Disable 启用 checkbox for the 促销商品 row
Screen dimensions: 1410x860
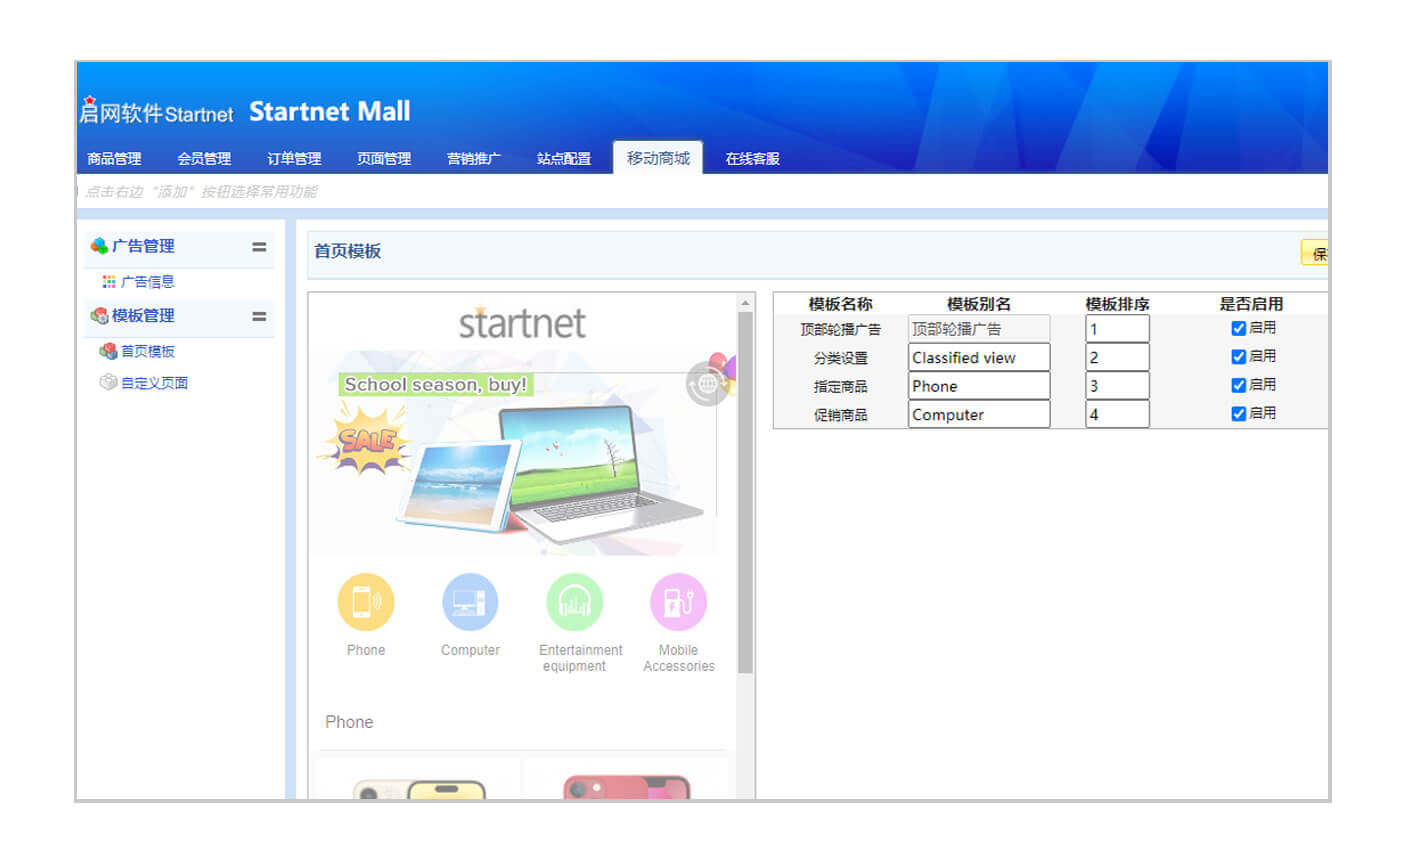(x=1238, y=414)
